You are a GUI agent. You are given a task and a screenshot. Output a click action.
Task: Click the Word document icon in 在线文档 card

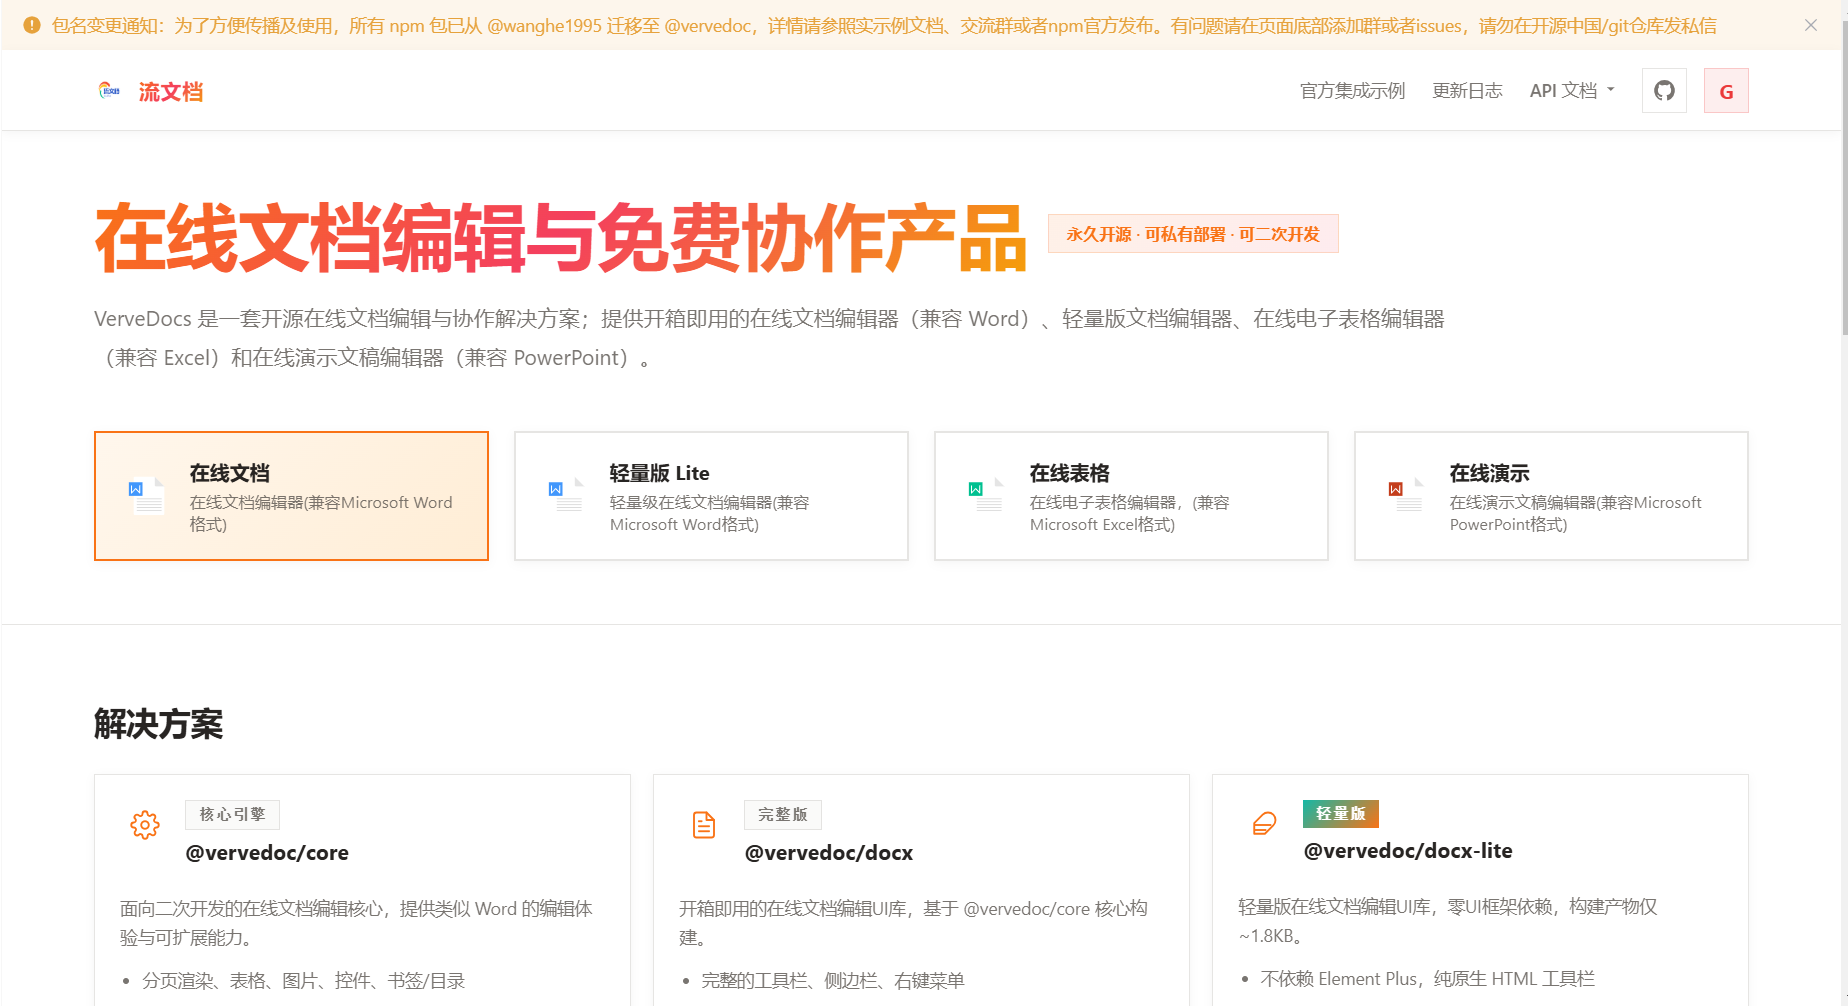[x=147, y=496]
